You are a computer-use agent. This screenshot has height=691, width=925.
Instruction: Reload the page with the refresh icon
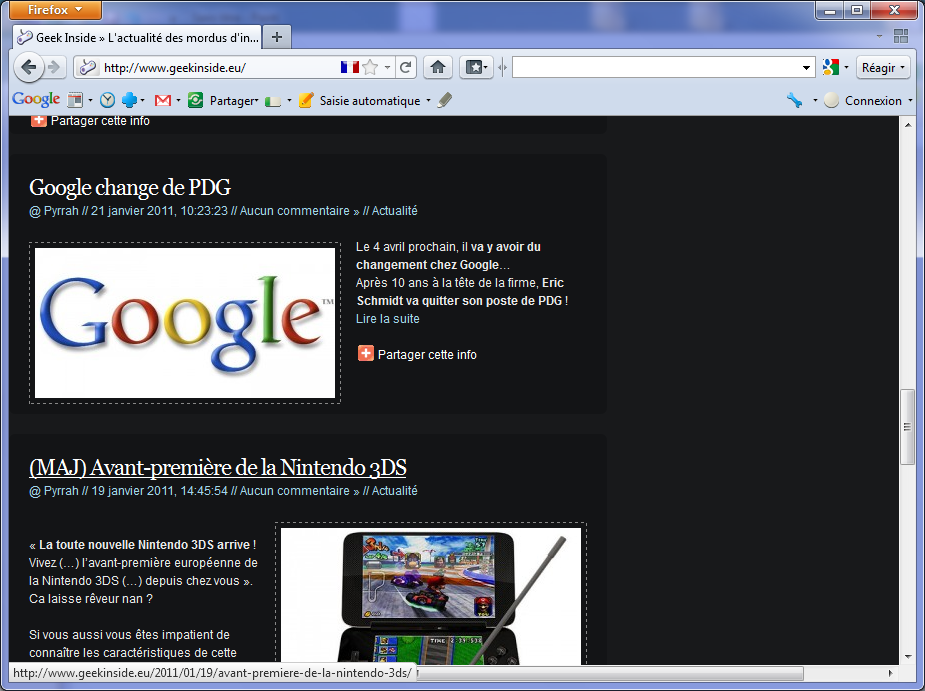[x=405, y=67]
